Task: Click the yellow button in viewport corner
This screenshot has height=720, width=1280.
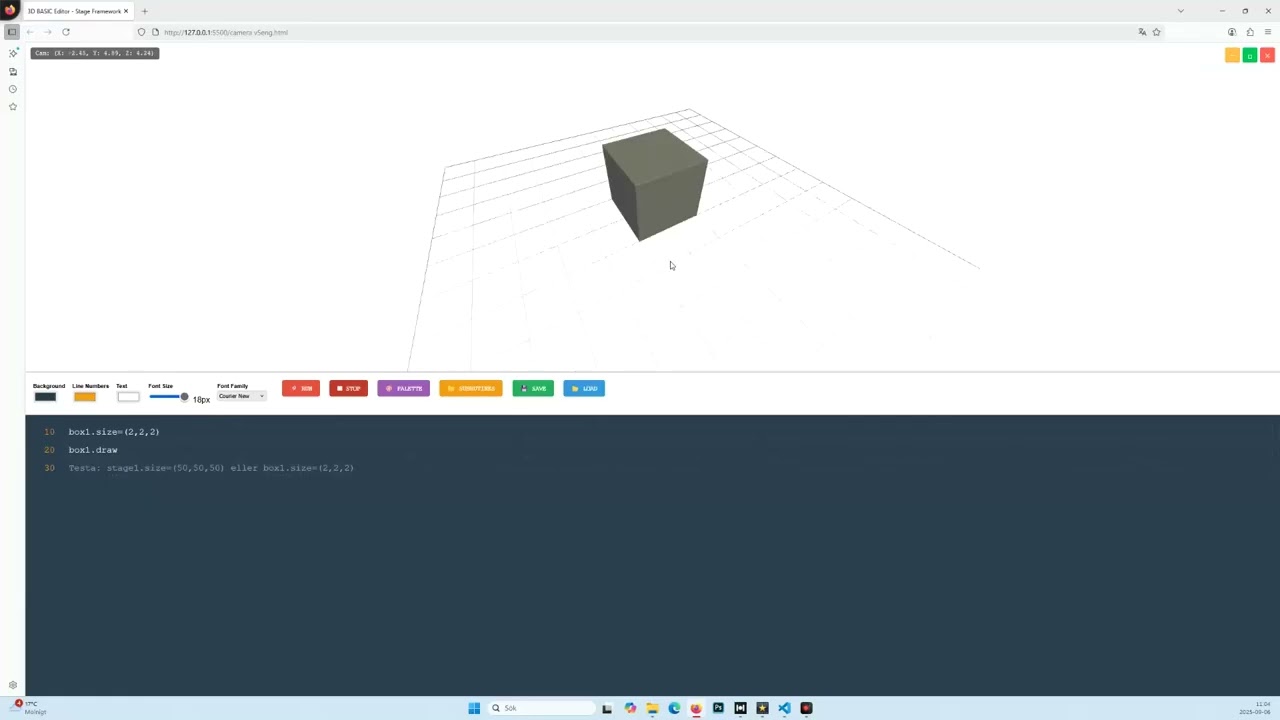Action: (1232, 56)
